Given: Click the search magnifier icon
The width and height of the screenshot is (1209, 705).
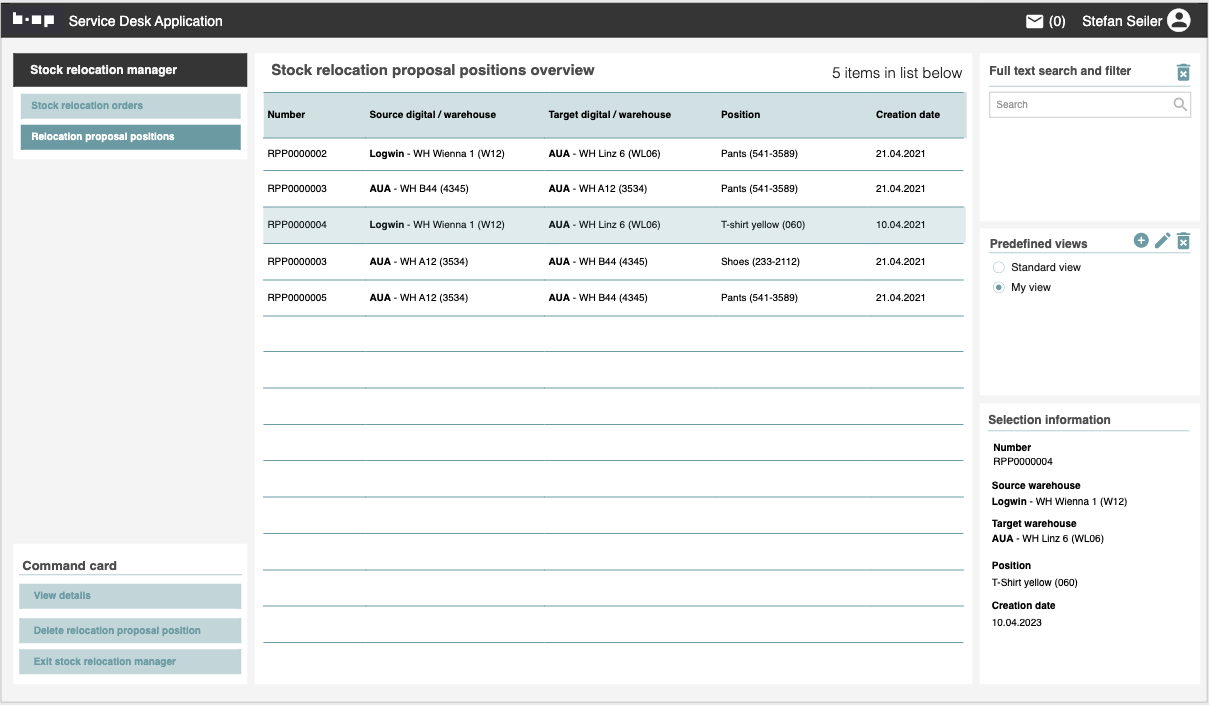Looking at the screenshot, I should point(1180,104).
